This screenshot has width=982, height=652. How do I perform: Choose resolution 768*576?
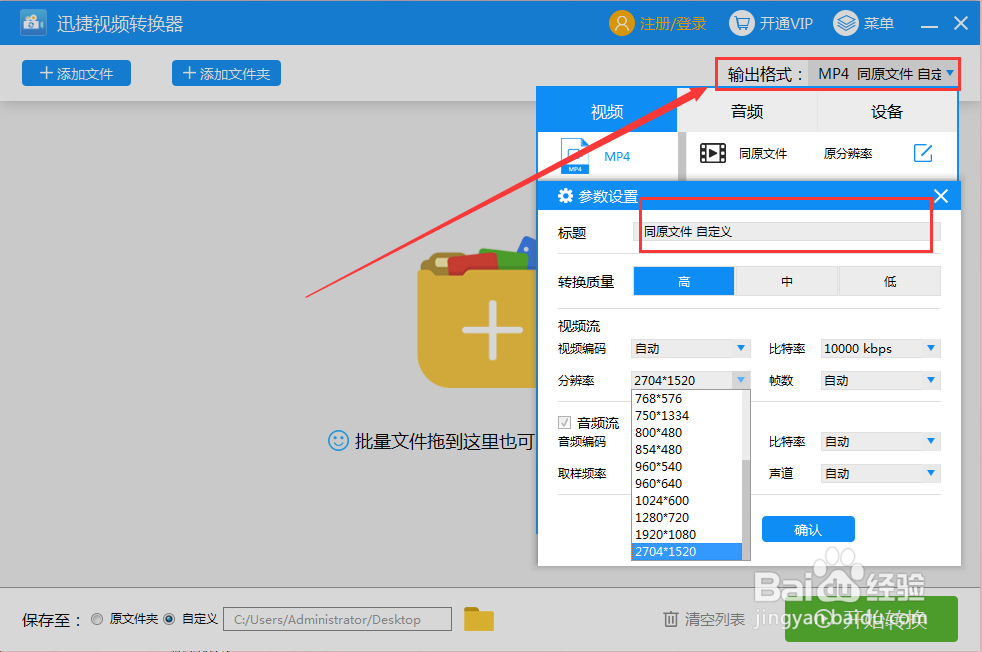click(x=687, y=398)
